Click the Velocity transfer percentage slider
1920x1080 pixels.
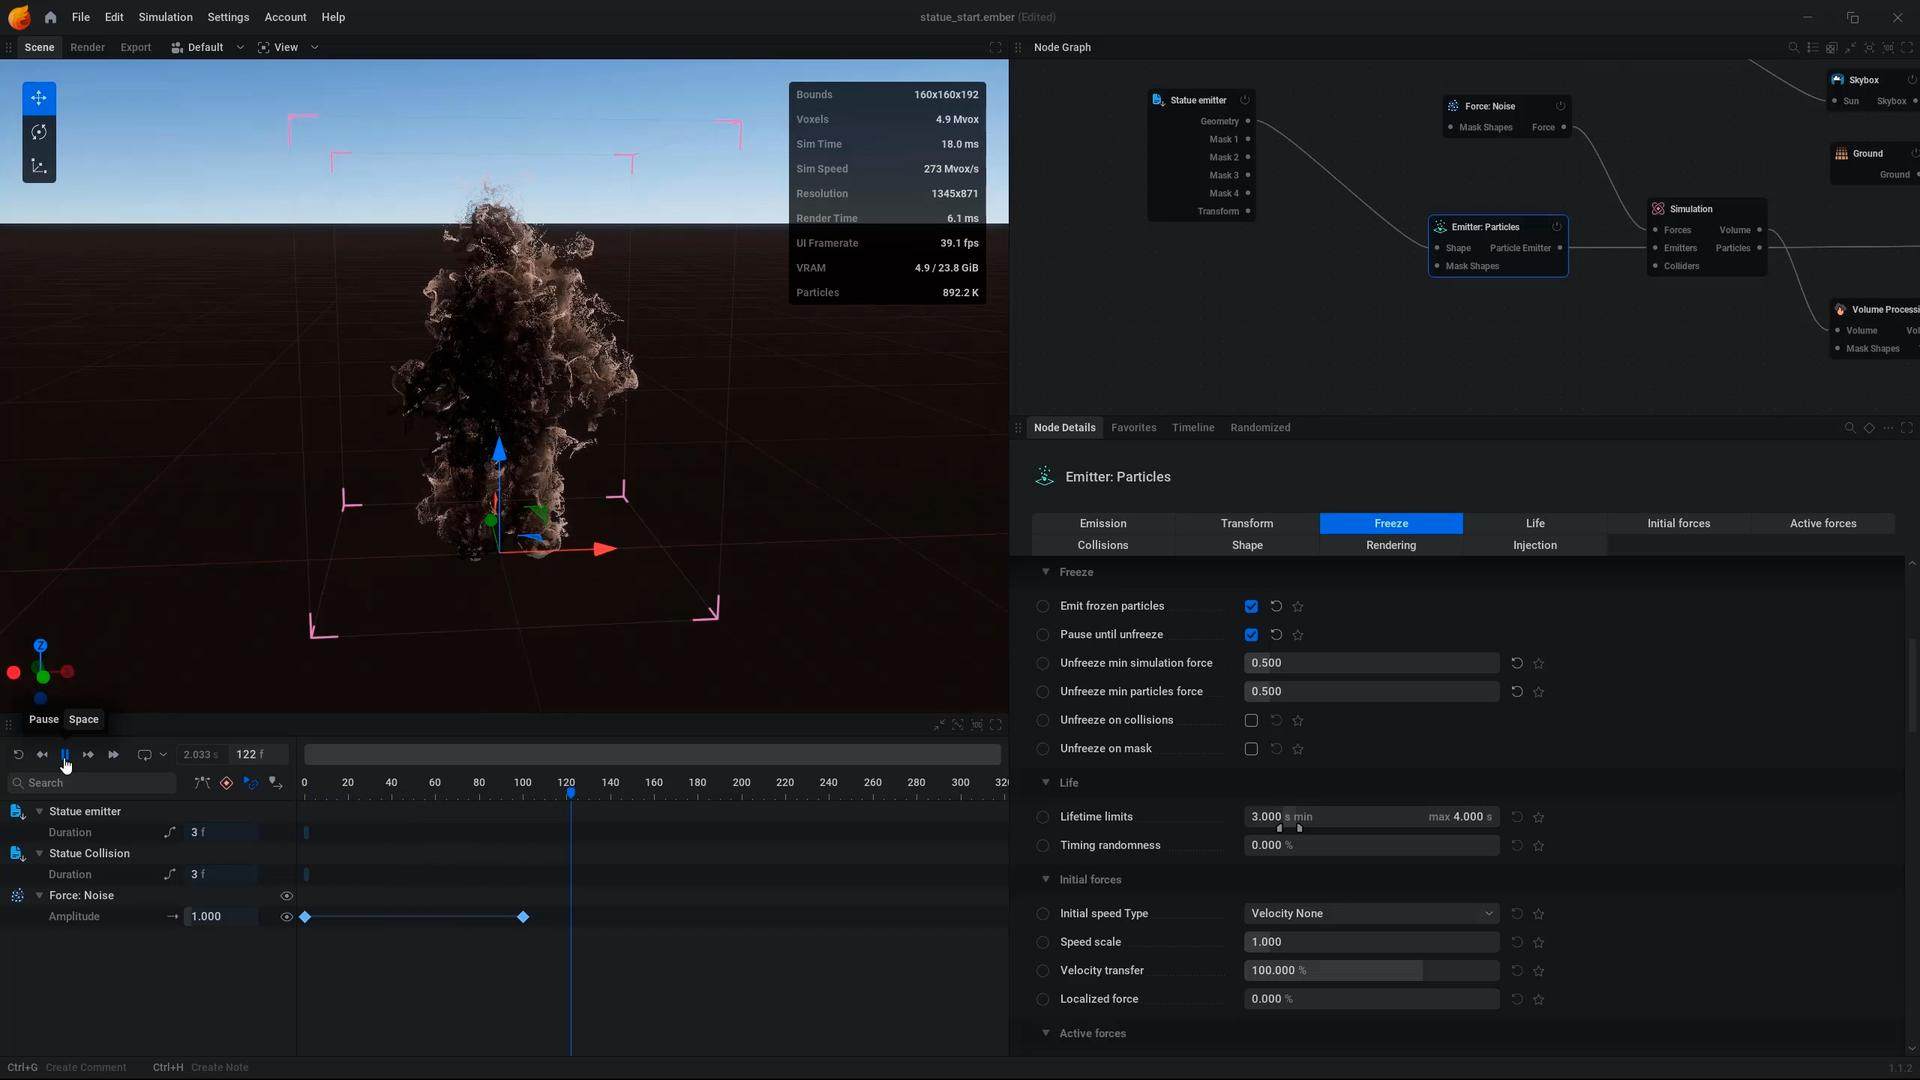[1371, 971]
